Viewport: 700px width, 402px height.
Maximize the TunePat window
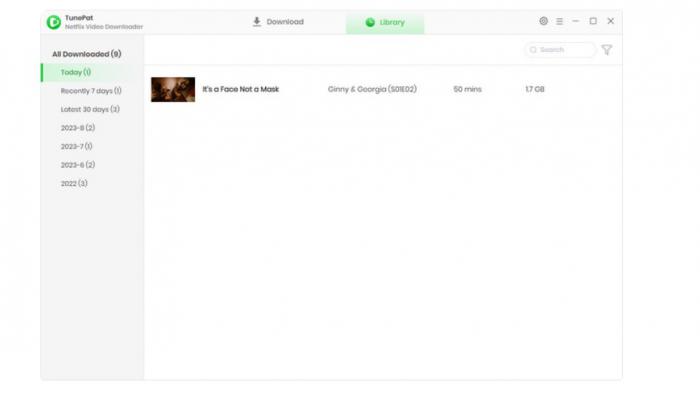[593, 21]
